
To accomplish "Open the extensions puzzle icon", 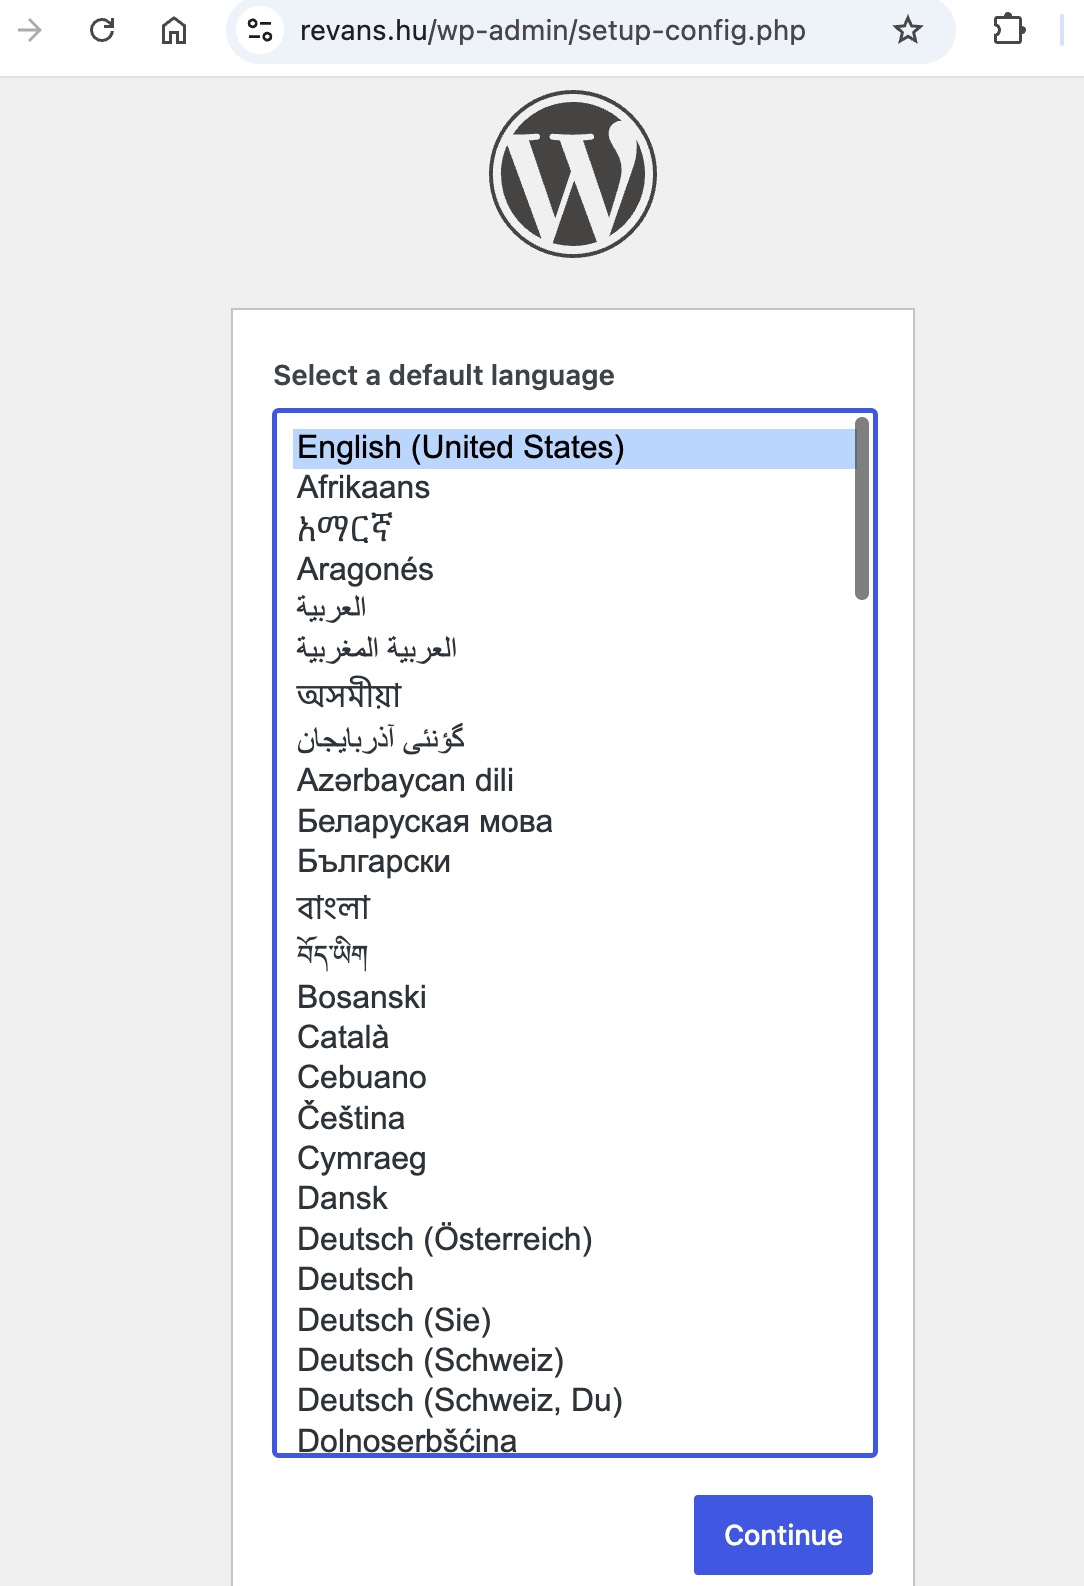I will pyautogui.click(x=1009, y=30).
